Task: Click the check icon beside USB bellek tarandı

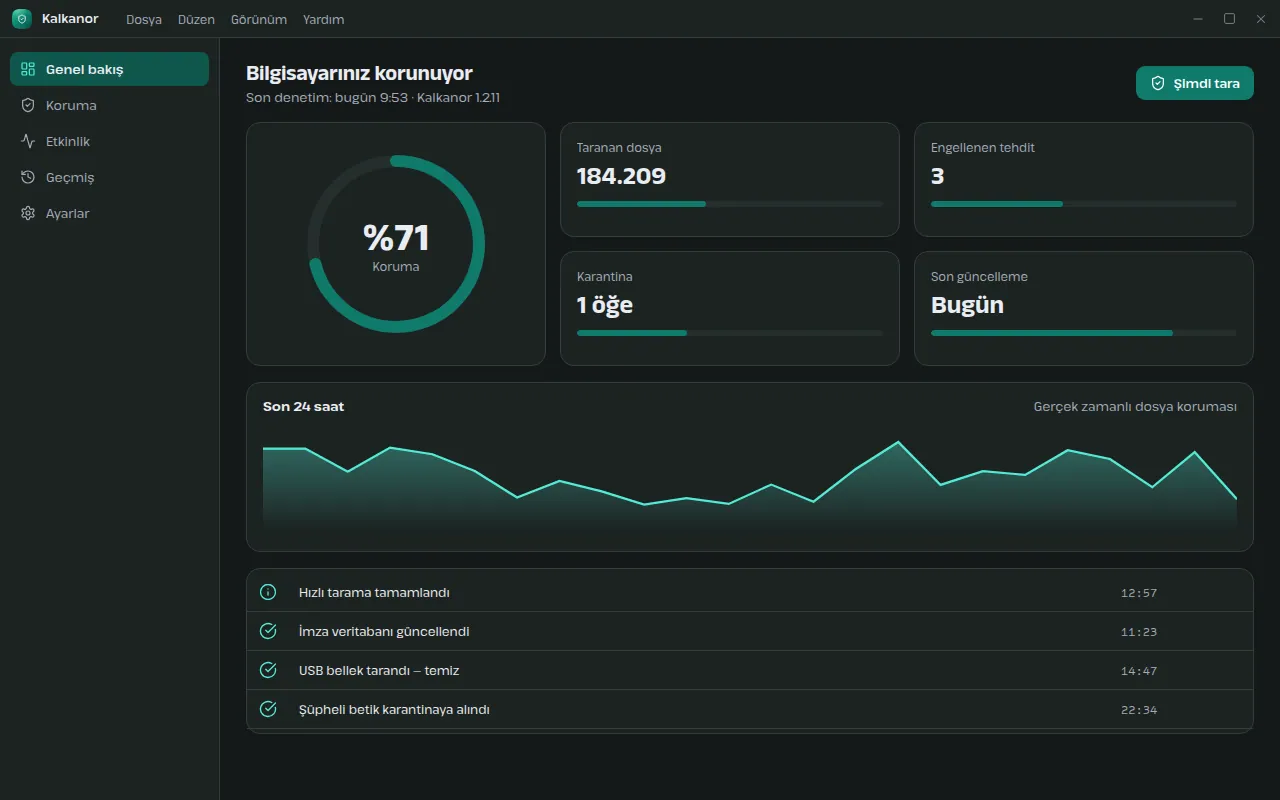Action: point(268,670)
